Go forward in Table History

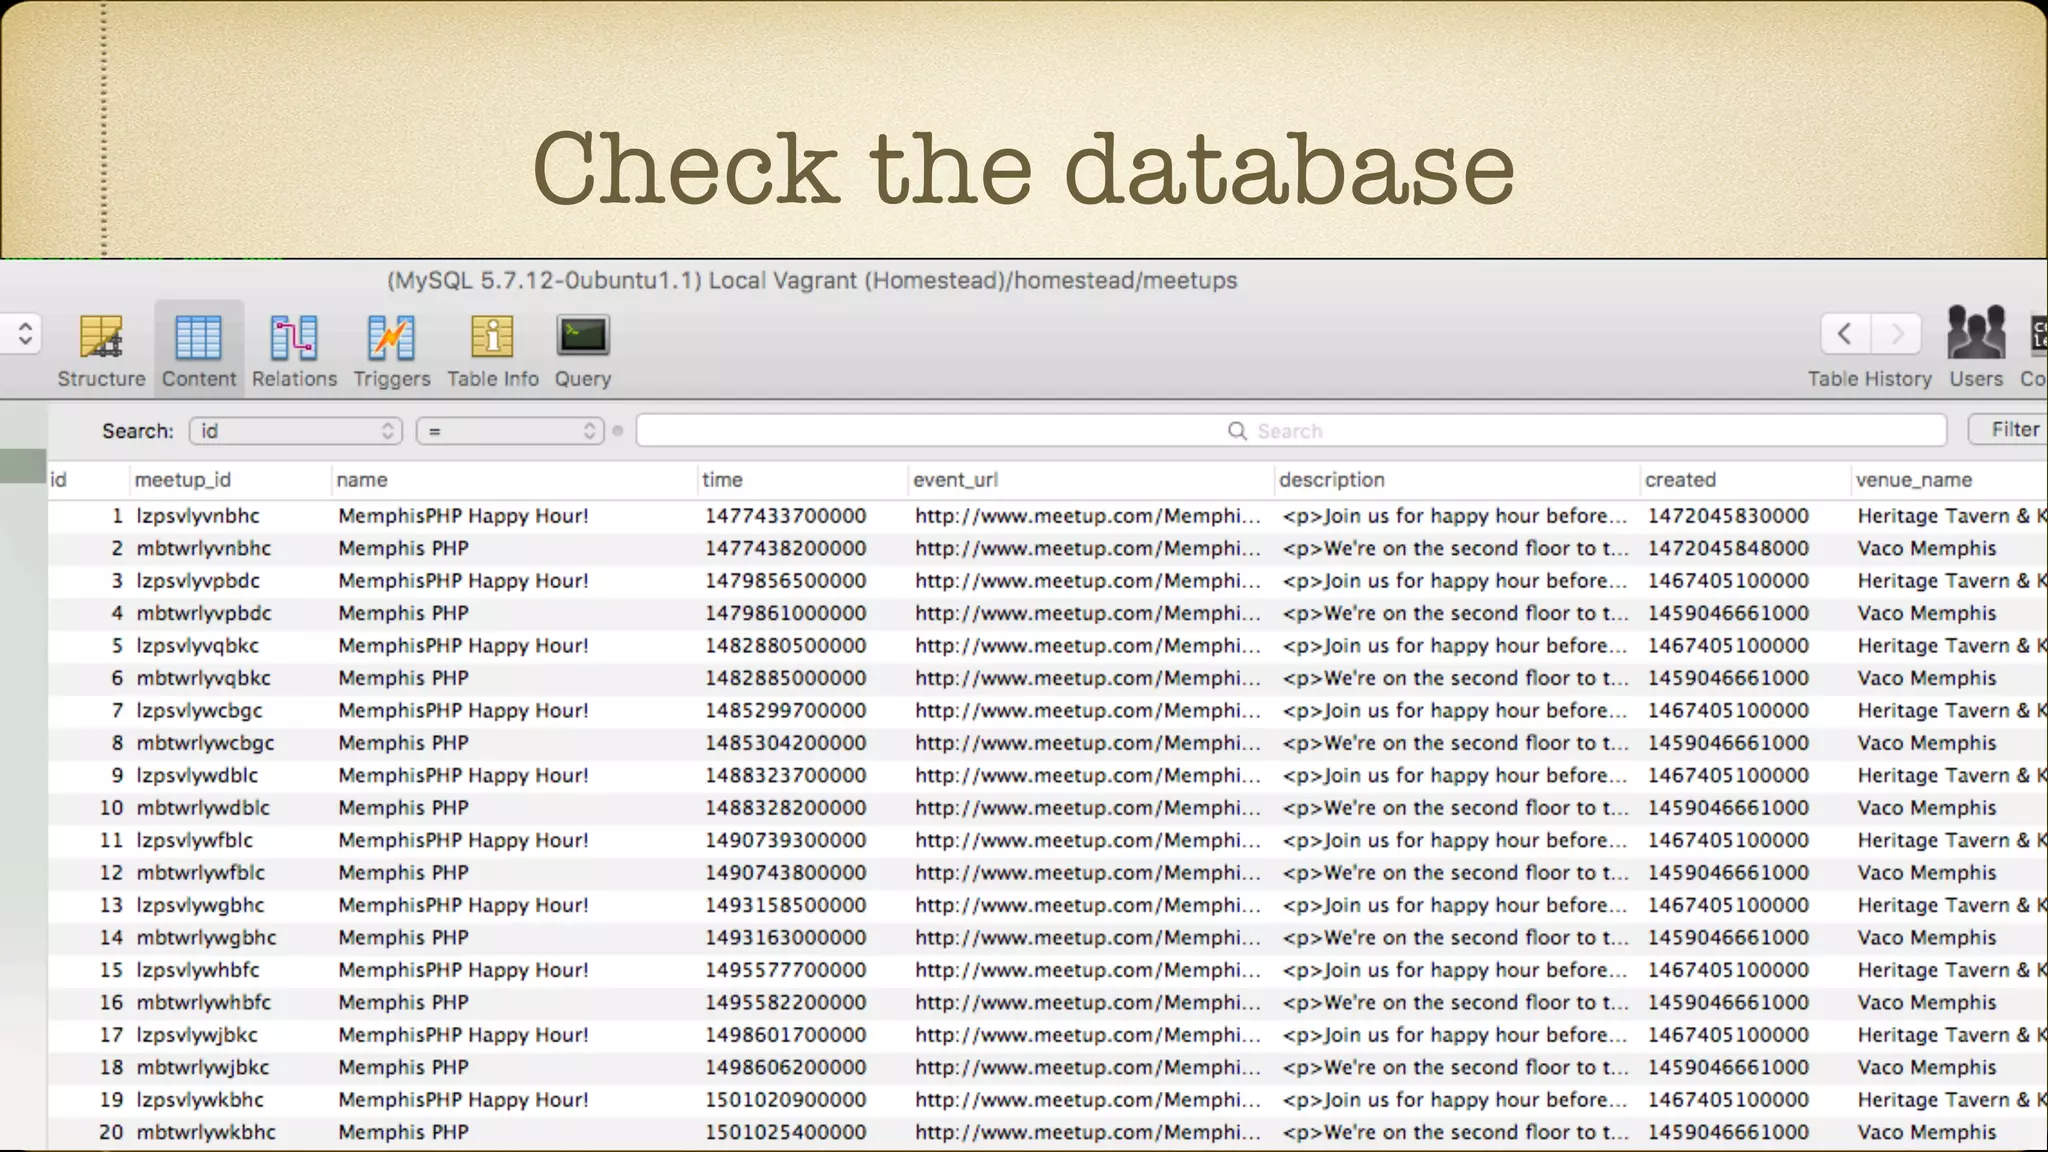tap(1896, 334)
